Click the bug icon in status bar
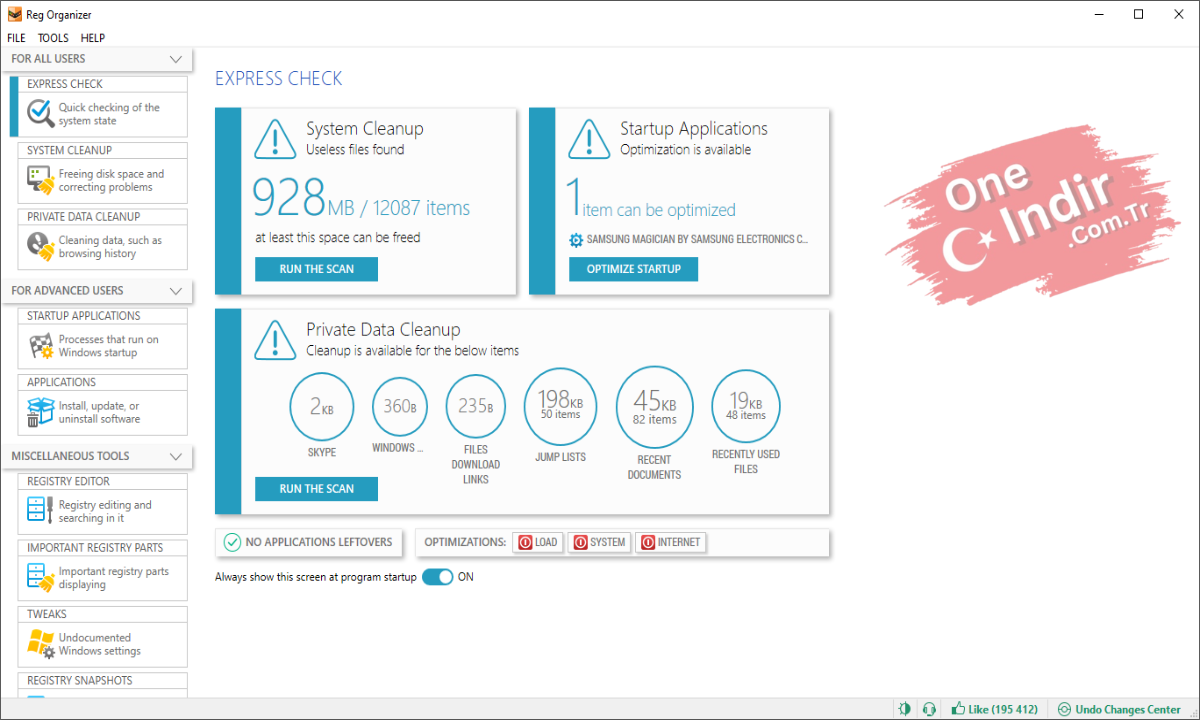 click(x=904, y=709)
